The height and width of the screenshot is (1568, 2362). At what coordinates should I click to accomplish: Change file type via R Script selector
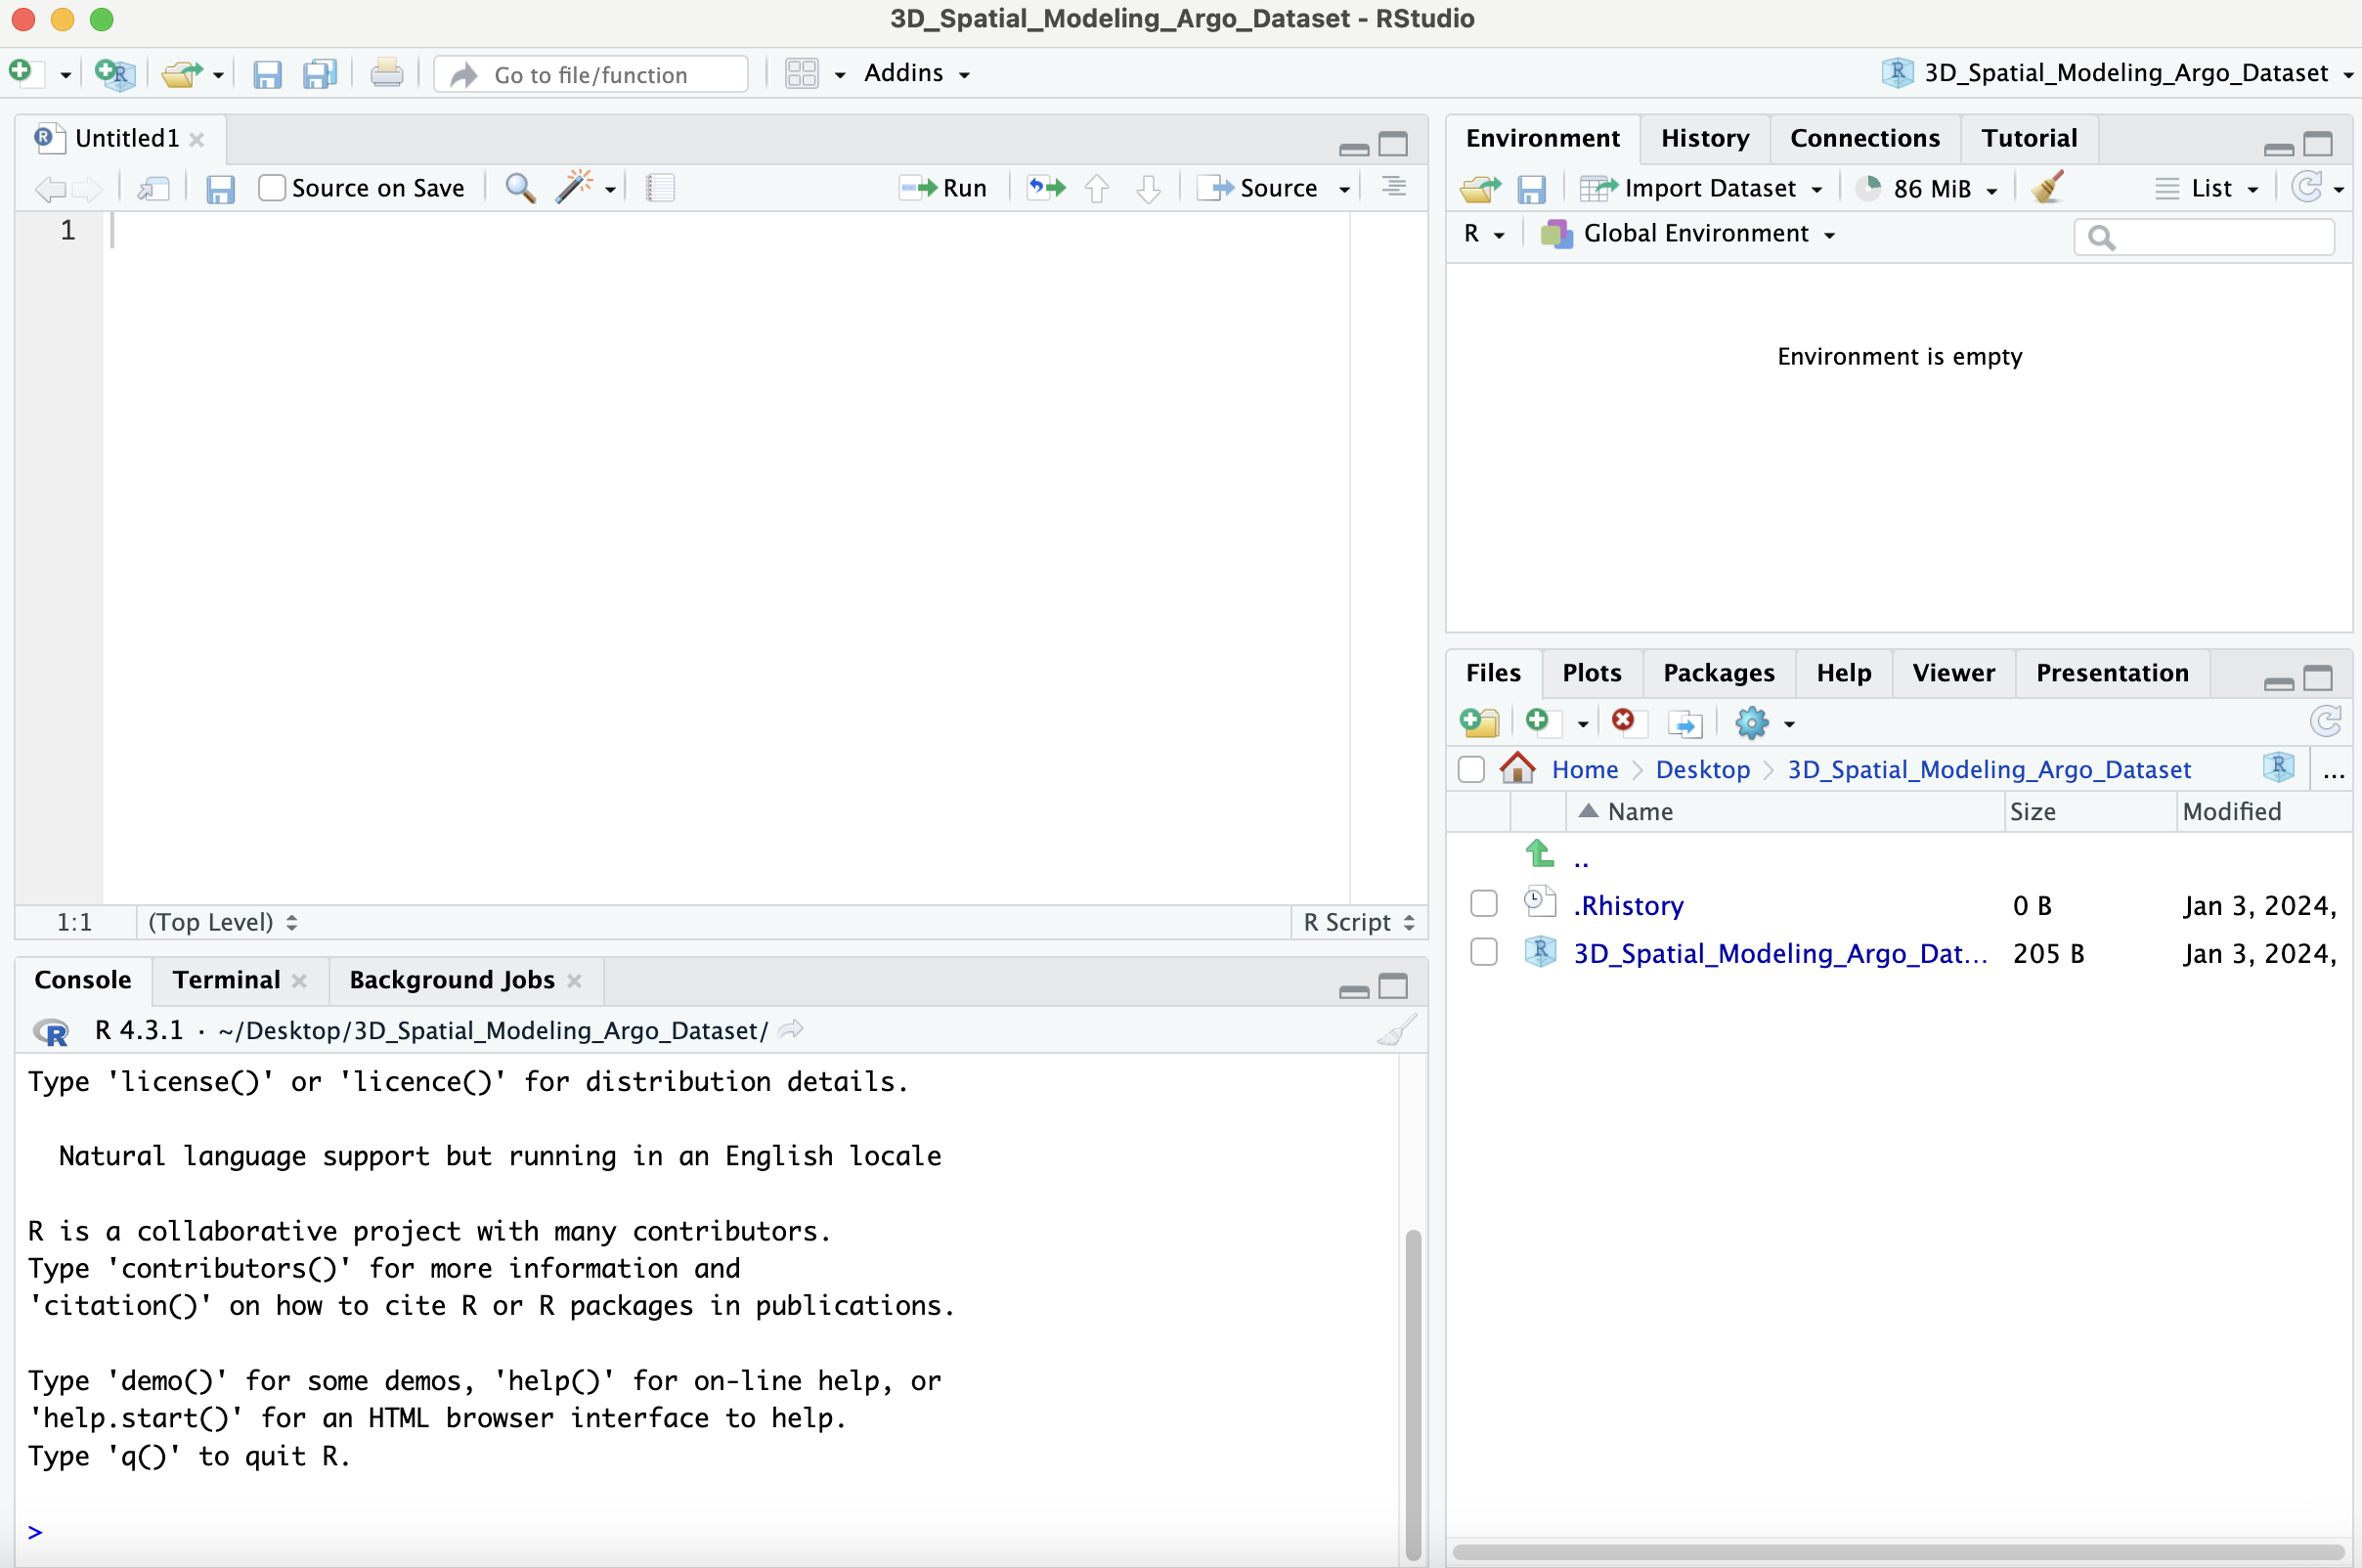pyautogui.click(x=1359, y=922)
